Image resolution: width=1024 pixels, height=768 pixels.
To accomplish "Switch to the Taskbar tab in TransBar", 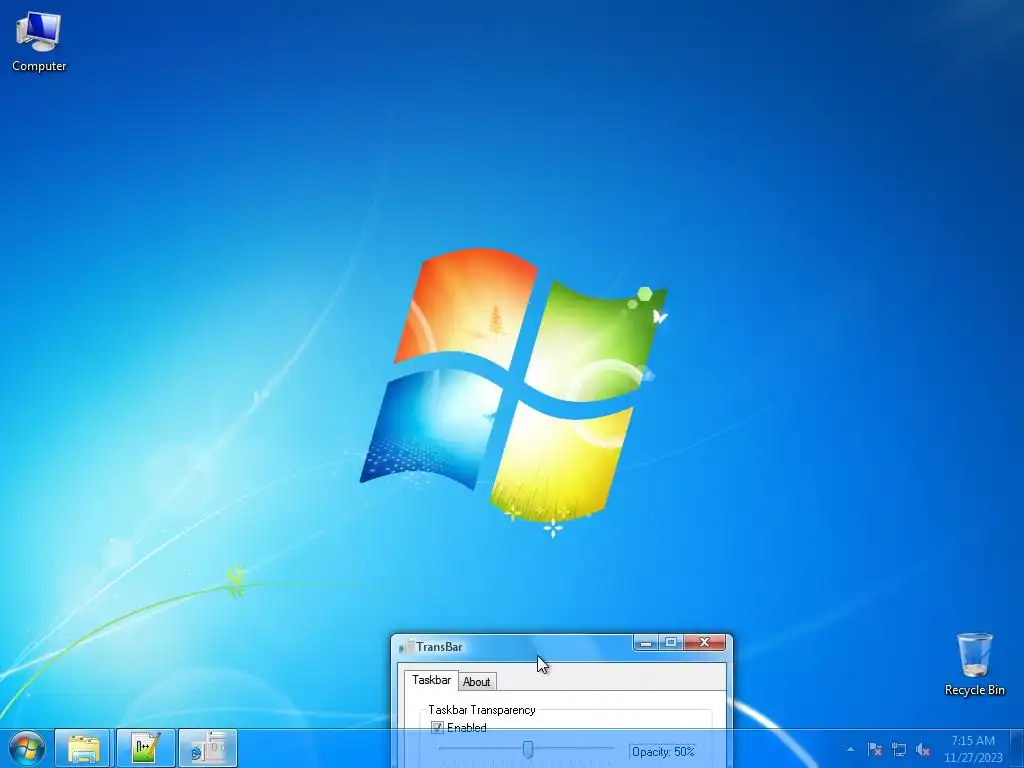I will 431,680.
